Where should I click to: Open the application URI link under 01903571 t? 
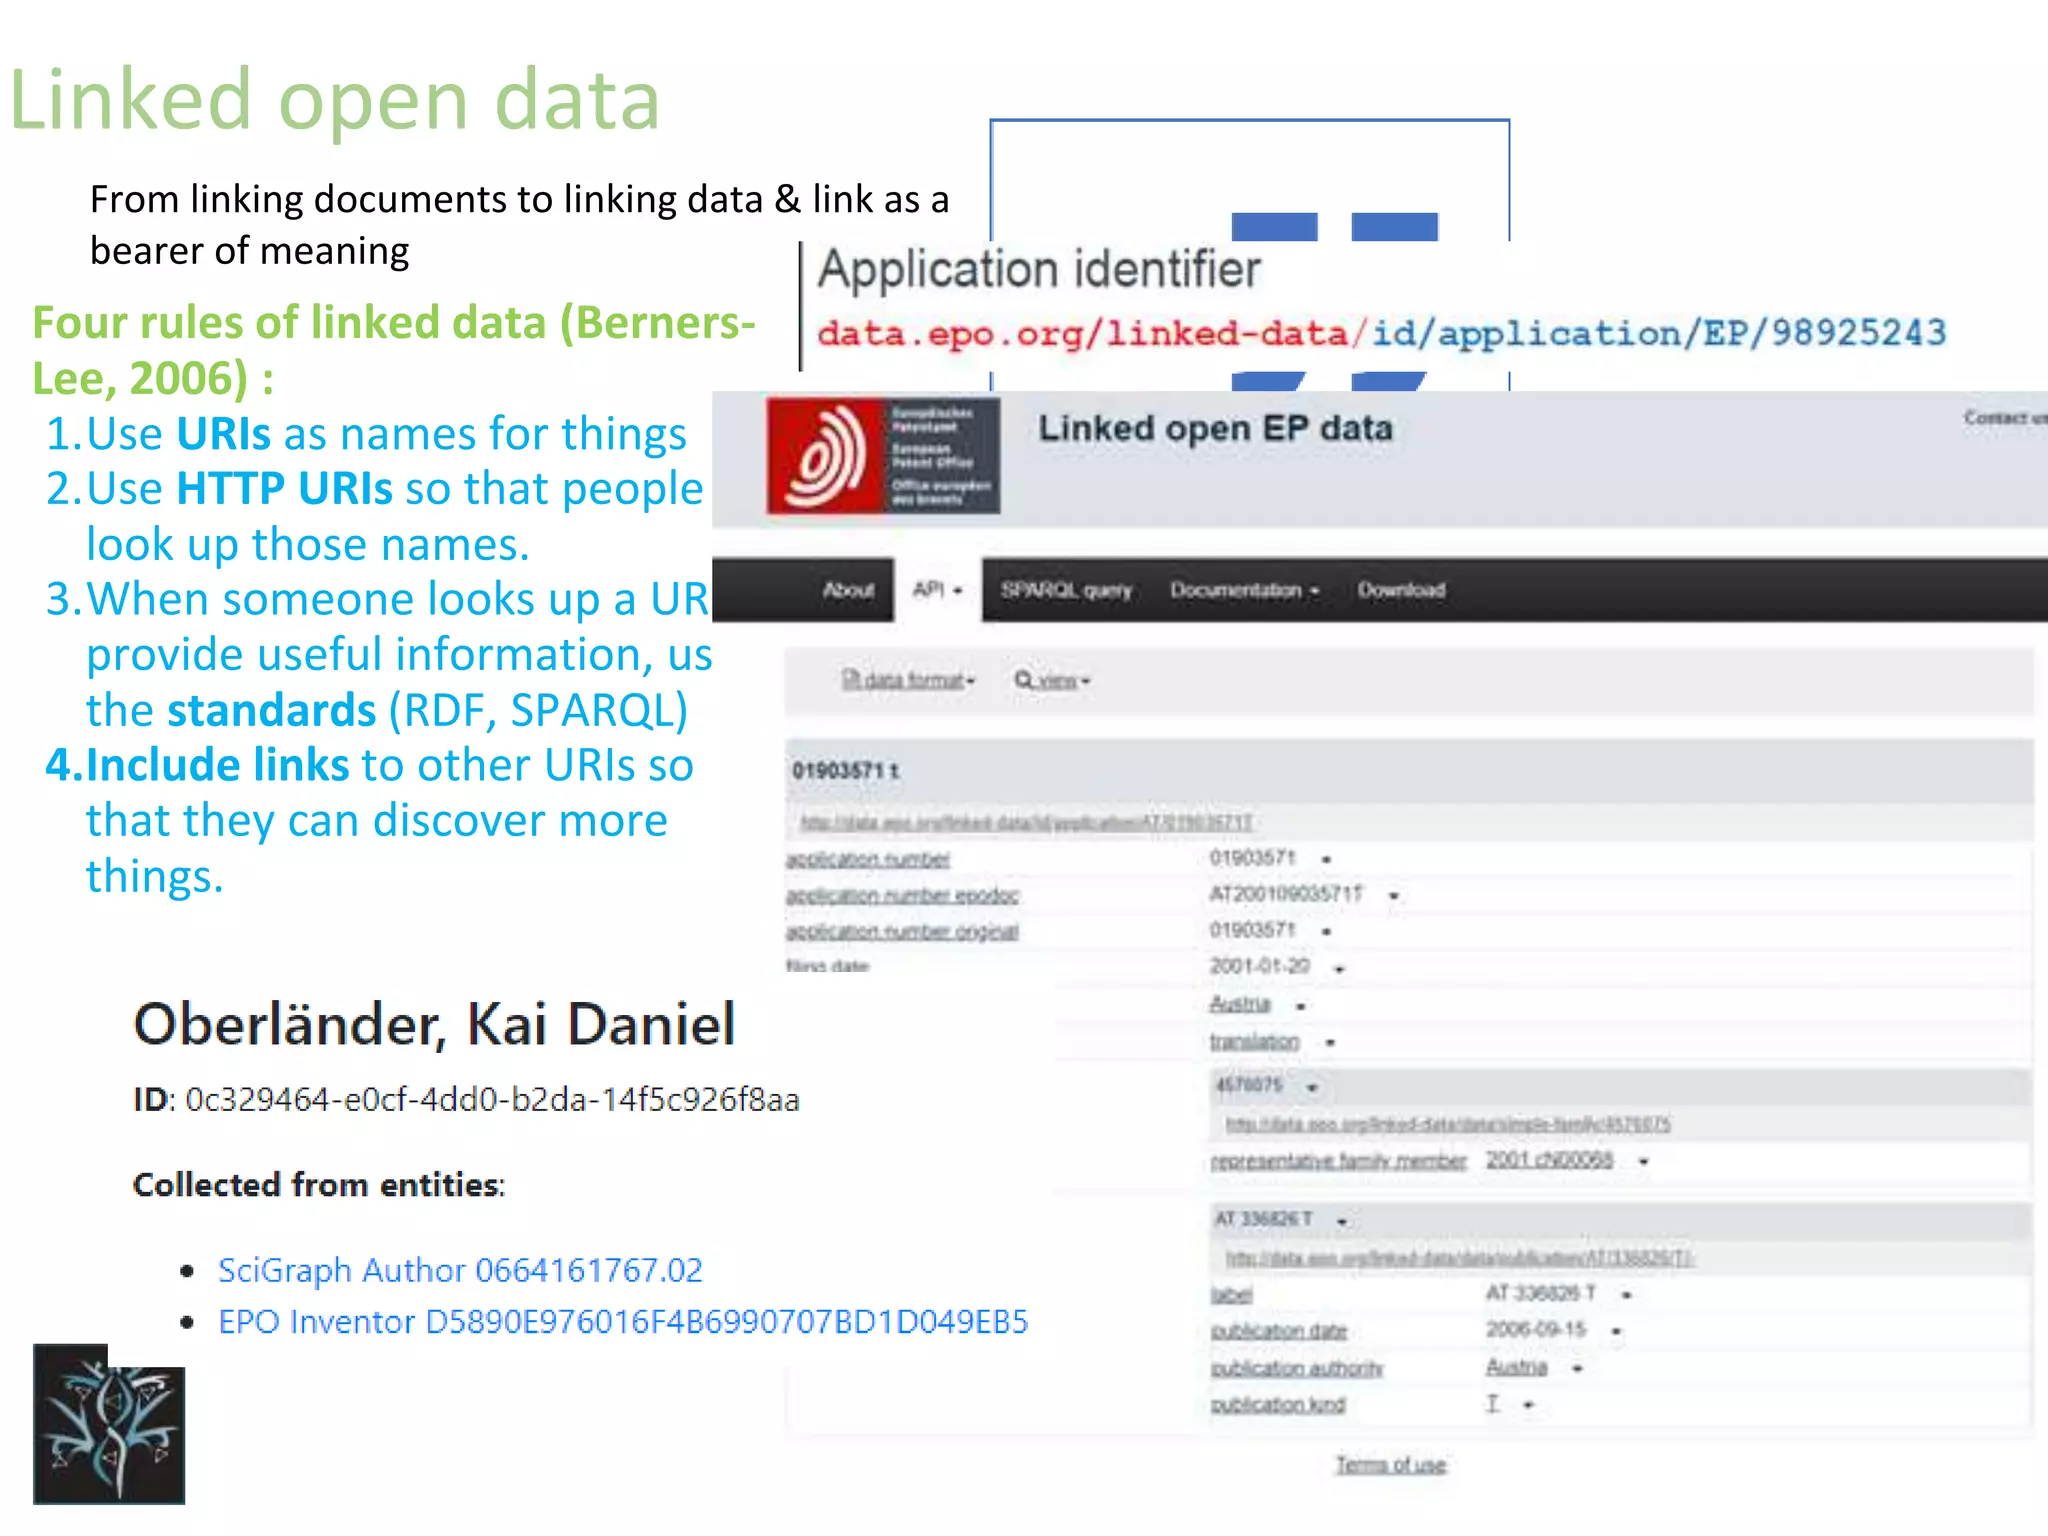click(x=1026, y=822)
